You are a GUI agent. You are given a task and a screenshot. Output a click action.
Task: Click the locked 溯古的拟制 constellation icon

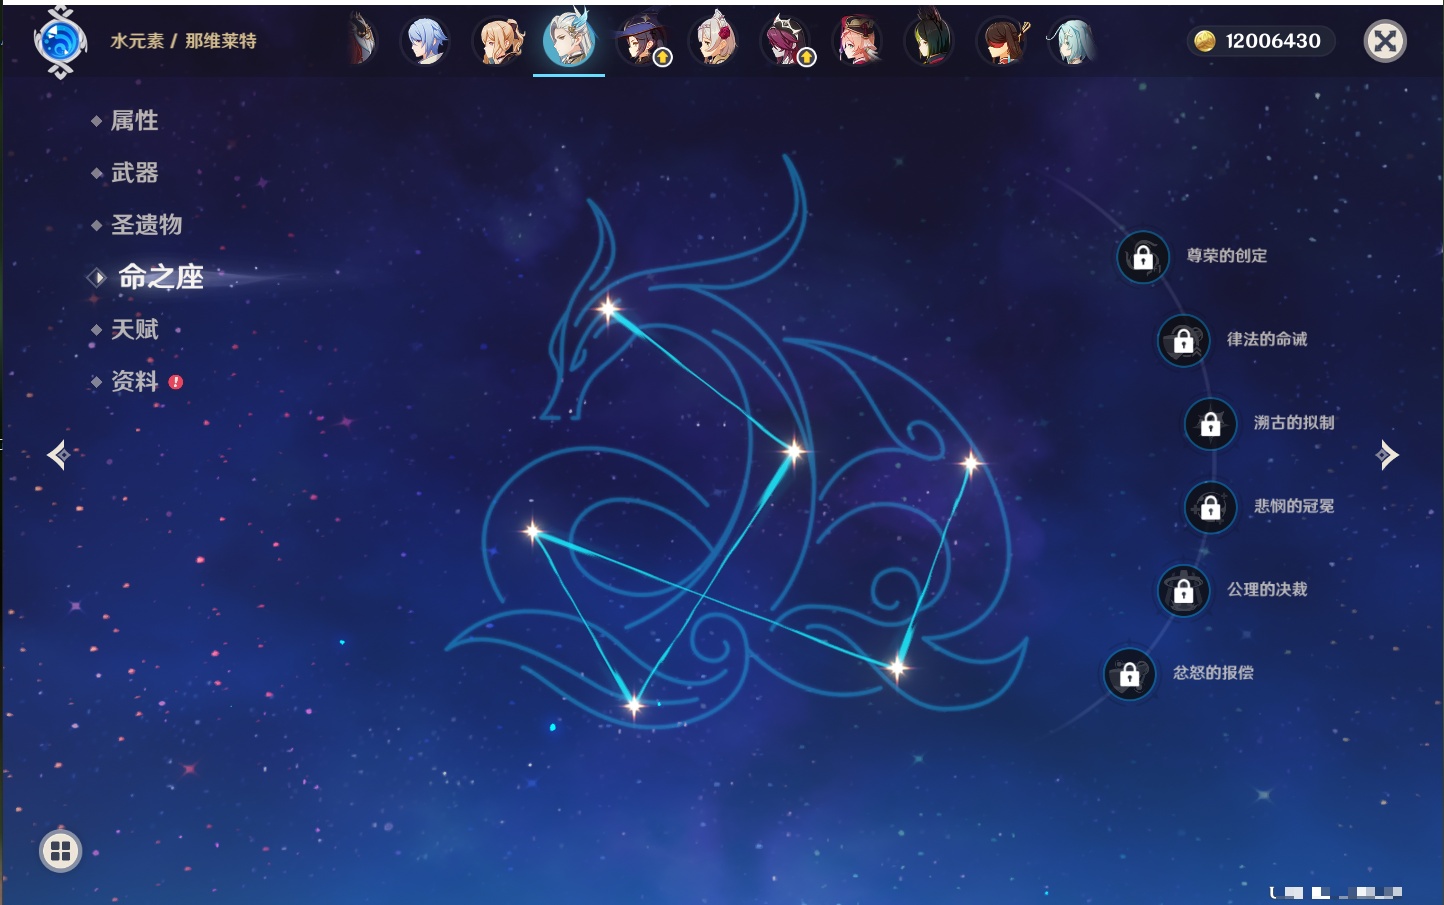pyautogui.click(x=1210, y=424)
